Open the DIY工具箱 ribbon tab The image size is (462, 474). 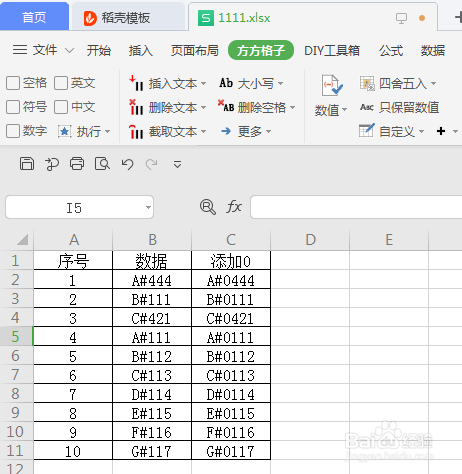(332, 50)
